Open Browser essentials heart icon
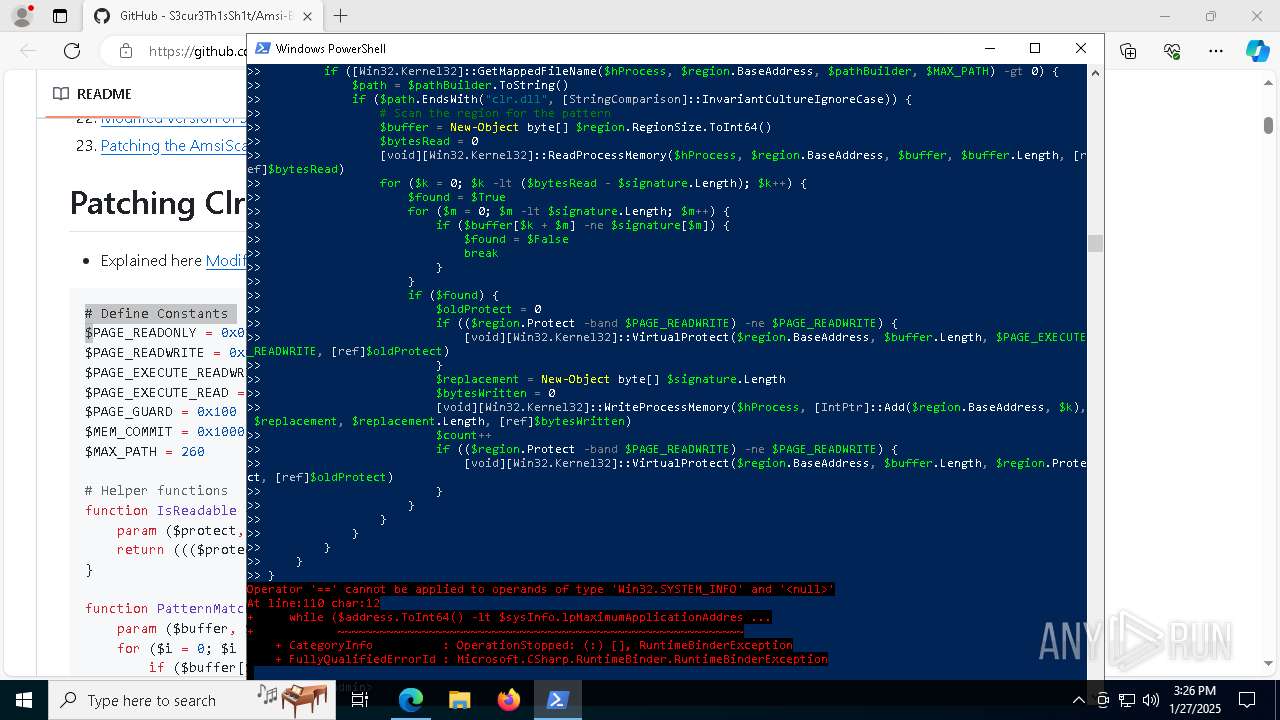Viewport: 1280px width, 720px height. coord(1172,51)
